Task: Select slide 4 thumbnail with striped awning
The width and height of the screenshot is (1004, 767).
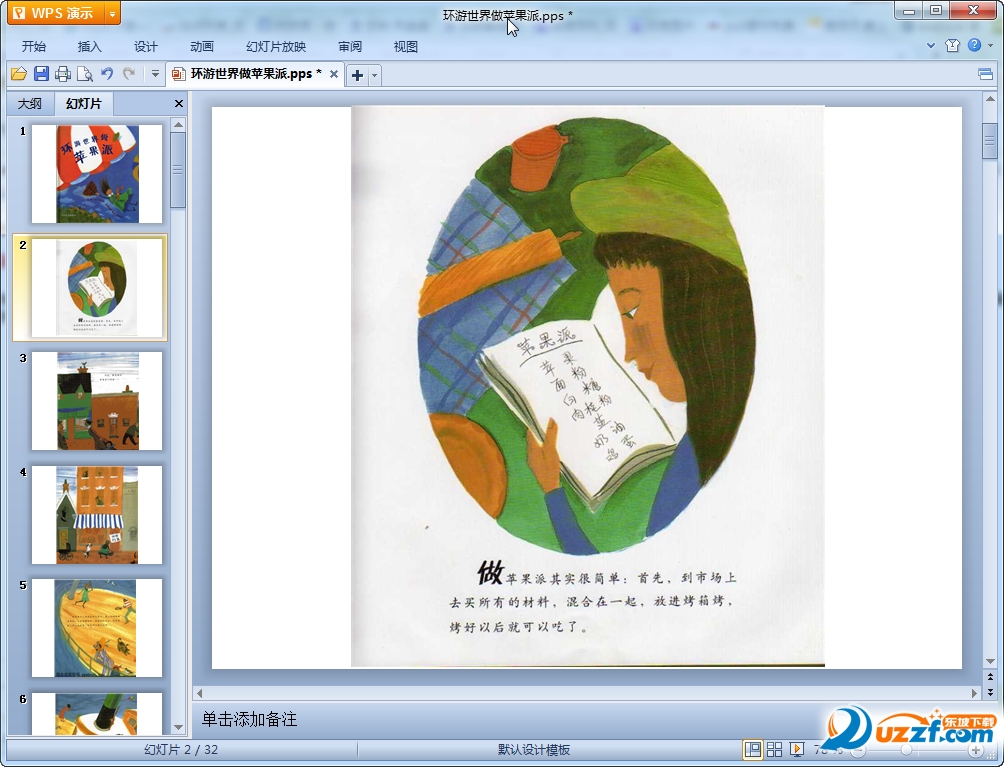Action: pos(97,515)
